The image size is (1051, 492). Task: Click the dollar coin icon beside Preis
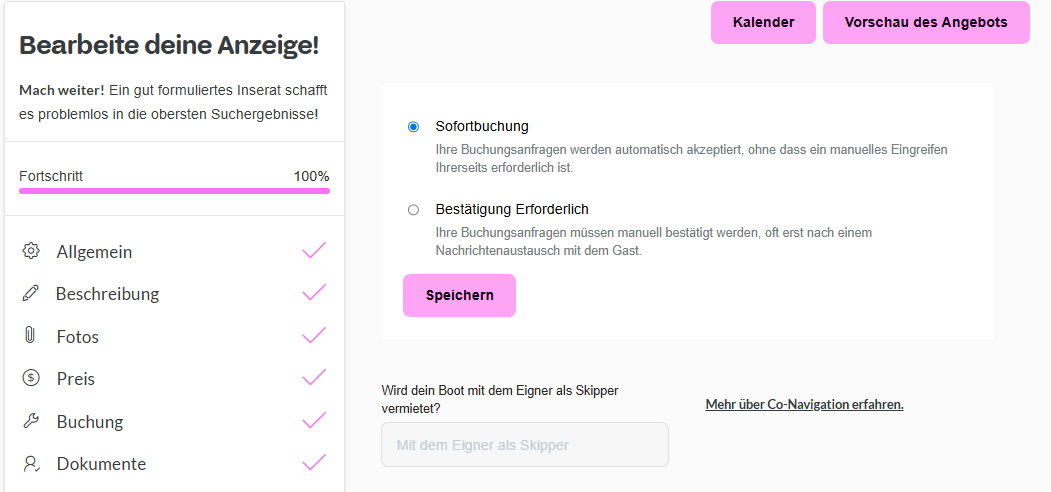click(x=31, y=378)
